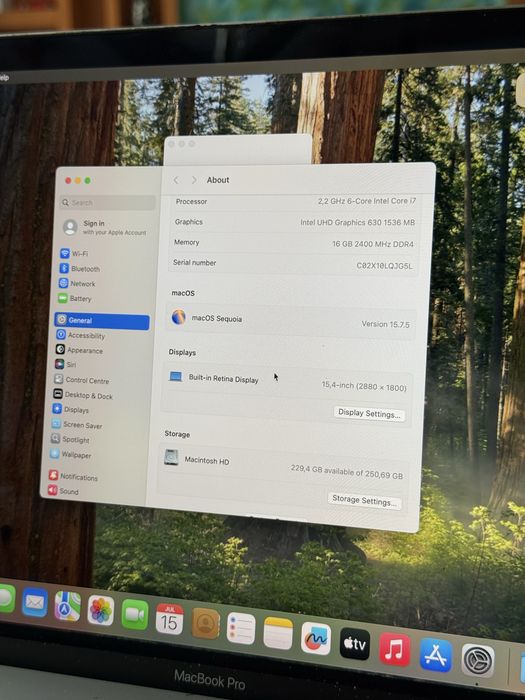Launch Reminders from the Dock
525x700 pixels.
[x=241, y=628]
